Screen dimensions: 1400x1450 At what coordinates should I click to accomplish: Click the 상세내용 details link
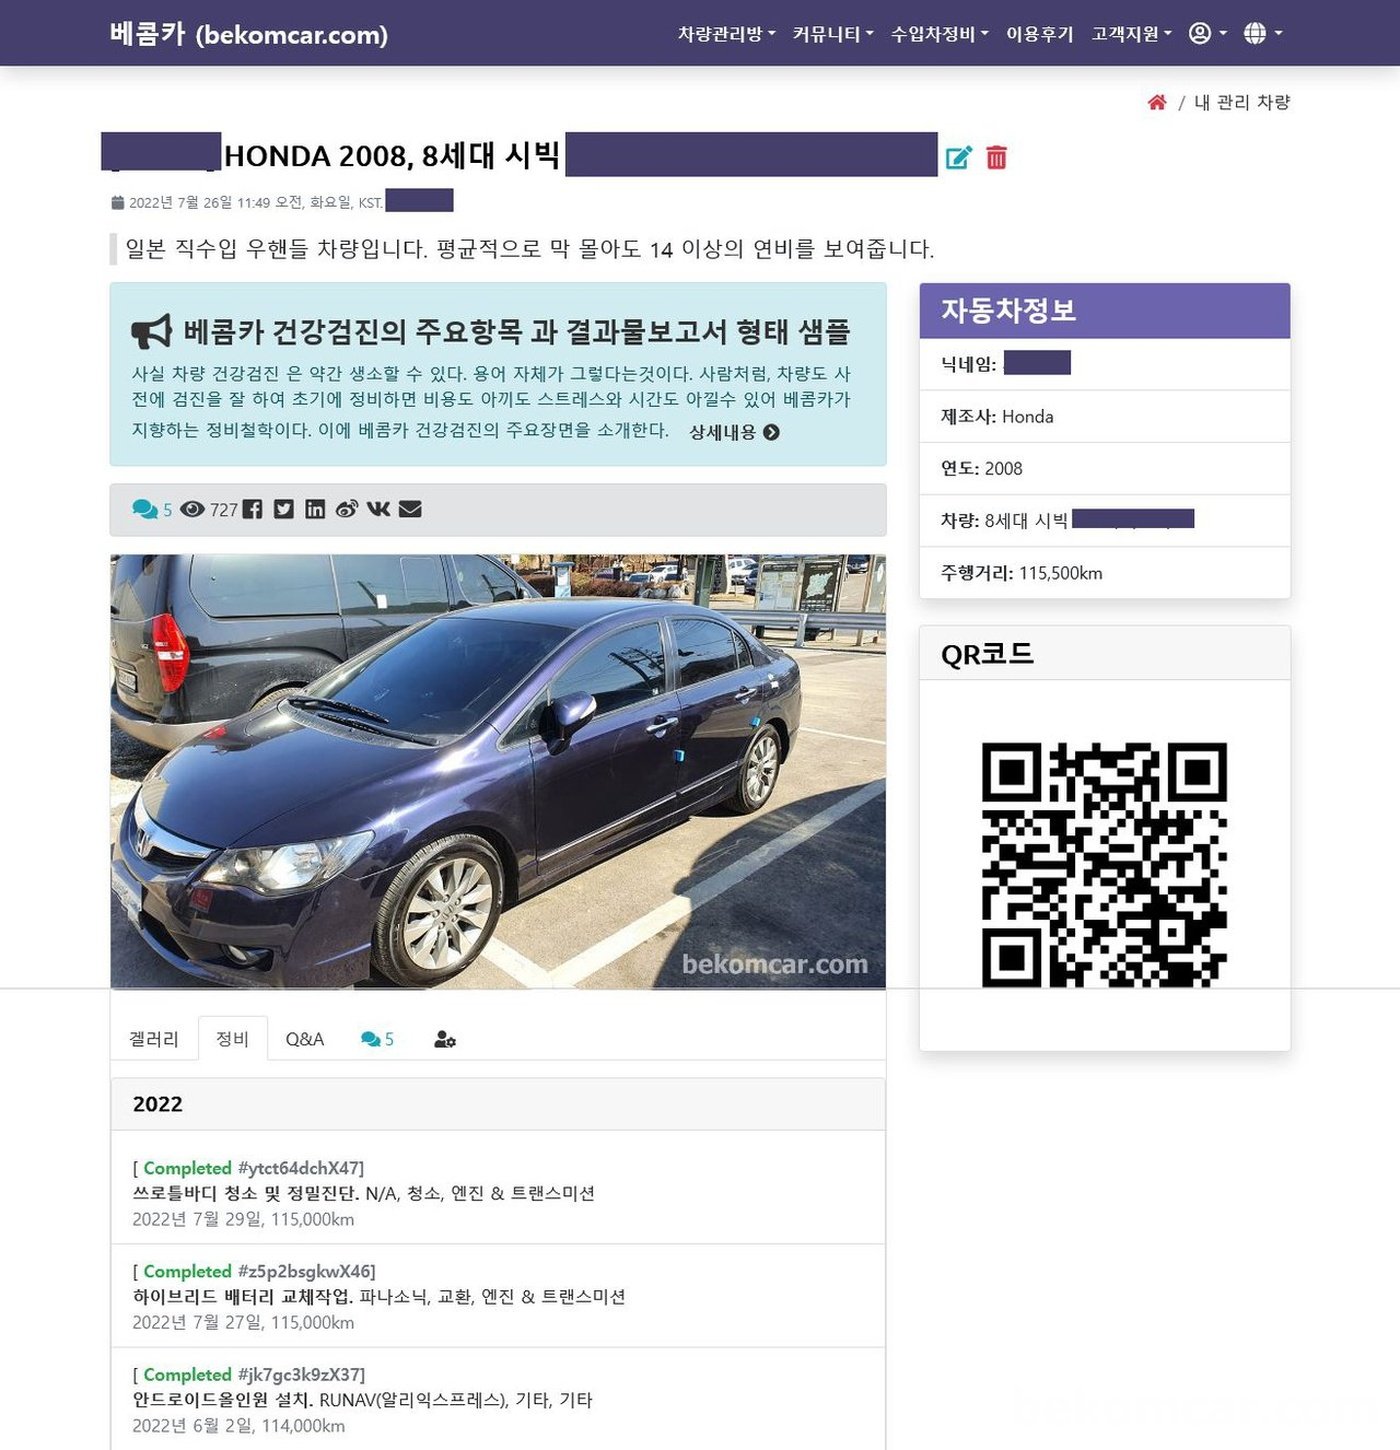[x=734, y=432]
